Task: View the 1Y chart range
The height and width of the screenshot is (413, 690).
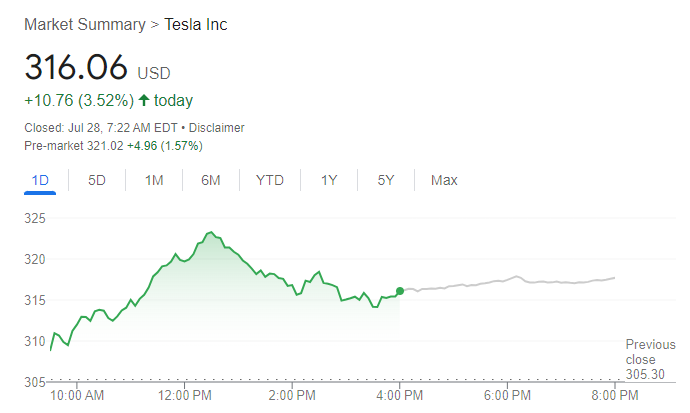Action: tap(329, 180)
